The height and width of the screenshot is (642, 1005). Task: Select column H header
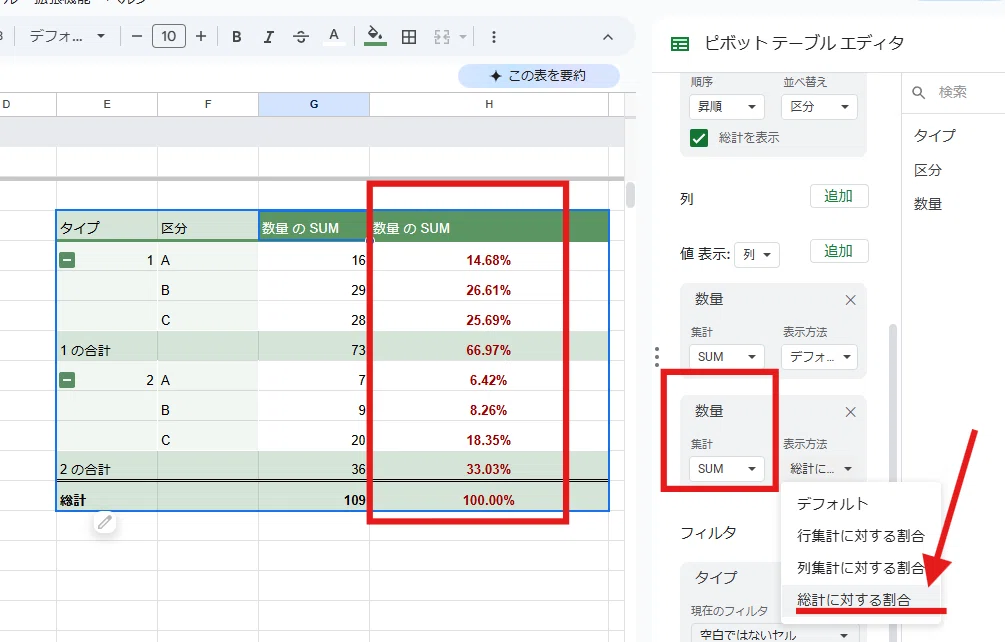(489, 104)
